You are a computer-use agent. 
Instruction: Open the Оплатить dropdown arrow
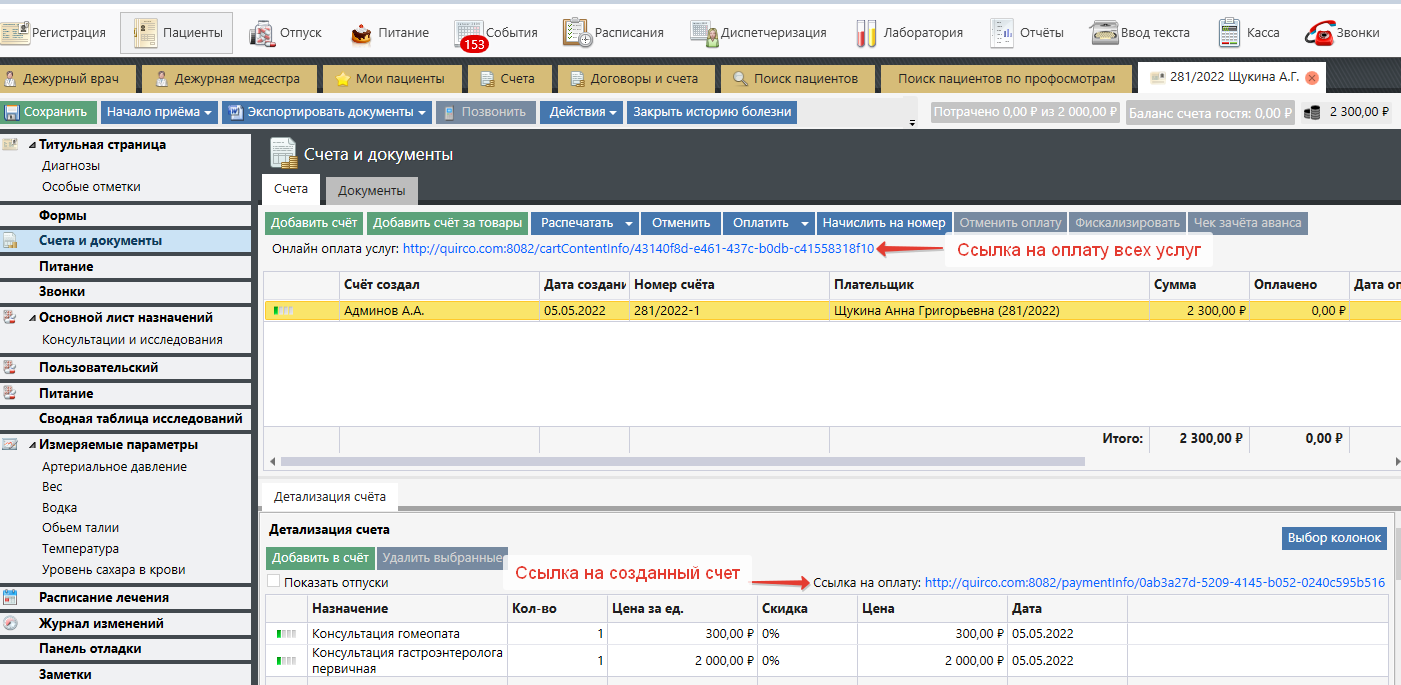pos(805,223)
